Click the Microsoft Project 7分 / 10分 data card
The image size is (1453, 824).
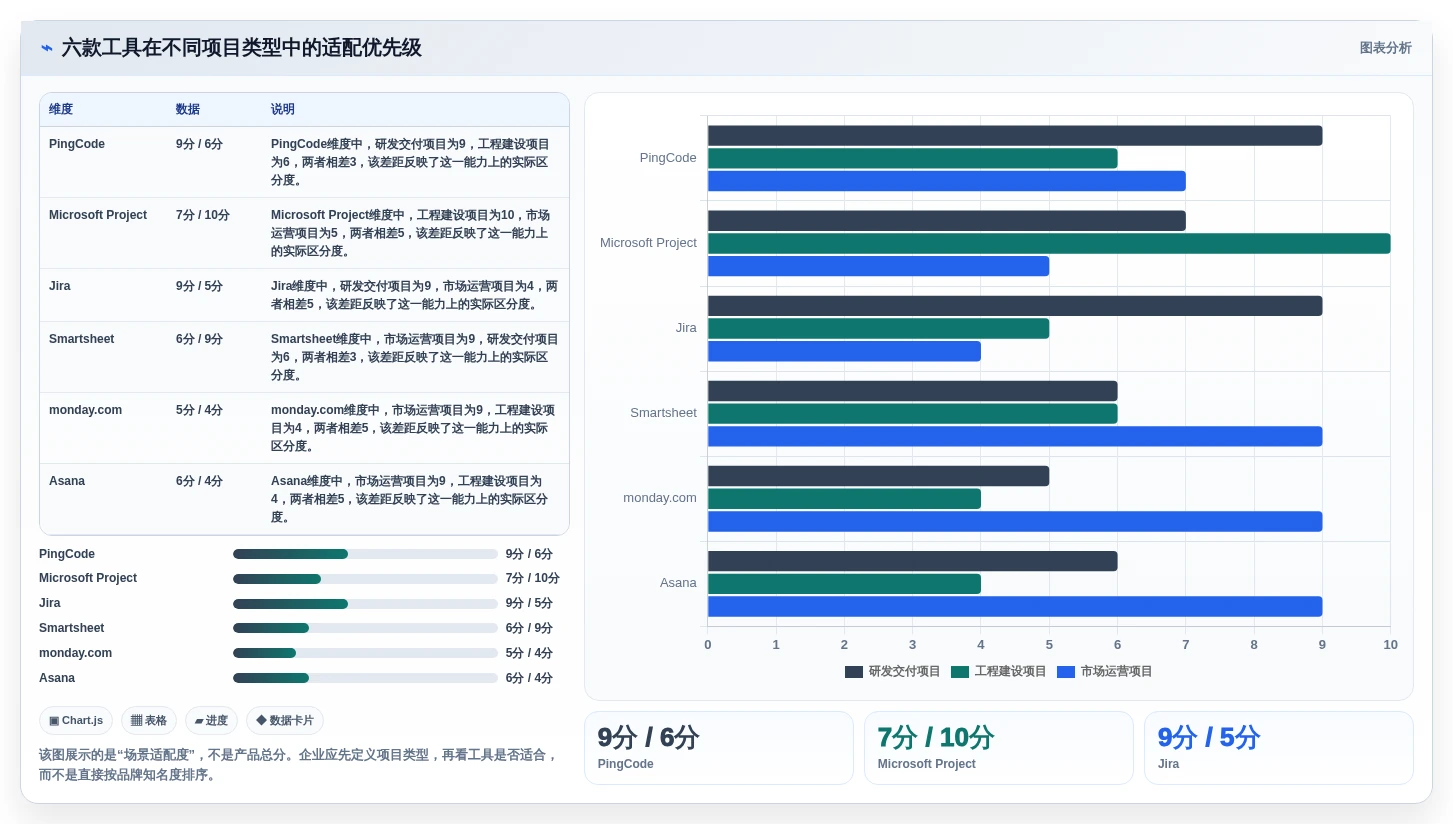click(x=999, y=748)
